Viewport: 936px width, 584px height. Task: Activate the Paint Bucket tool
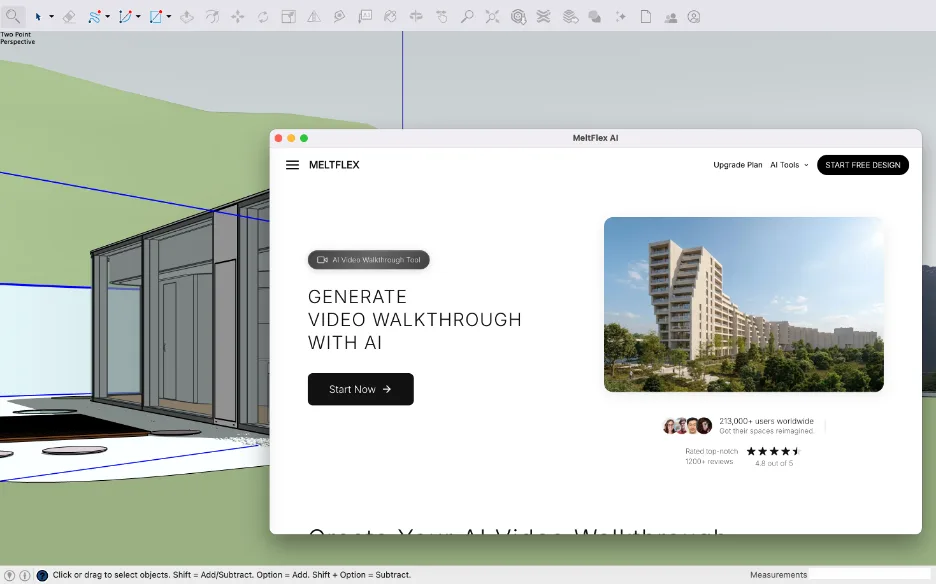click(x=390, y=17)
